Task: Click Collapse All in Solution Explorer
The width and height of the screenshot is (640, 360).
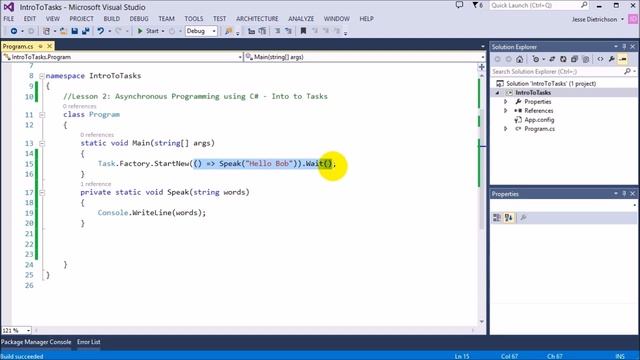Action: click(574, 59)
